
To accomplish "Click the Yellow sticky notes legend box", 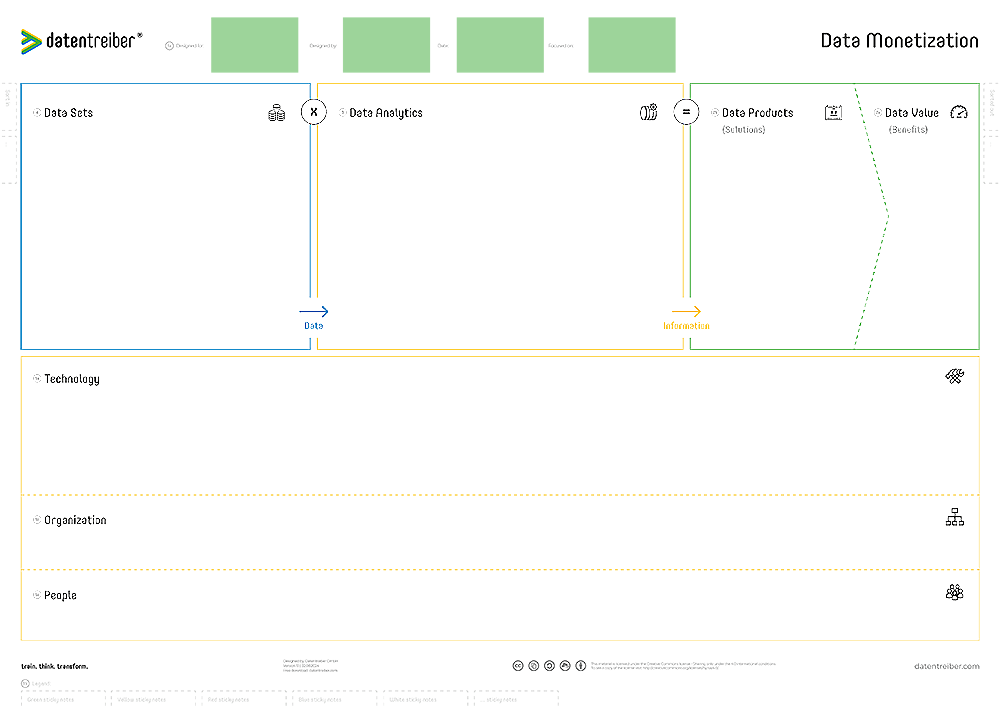I will pos(154,699).
